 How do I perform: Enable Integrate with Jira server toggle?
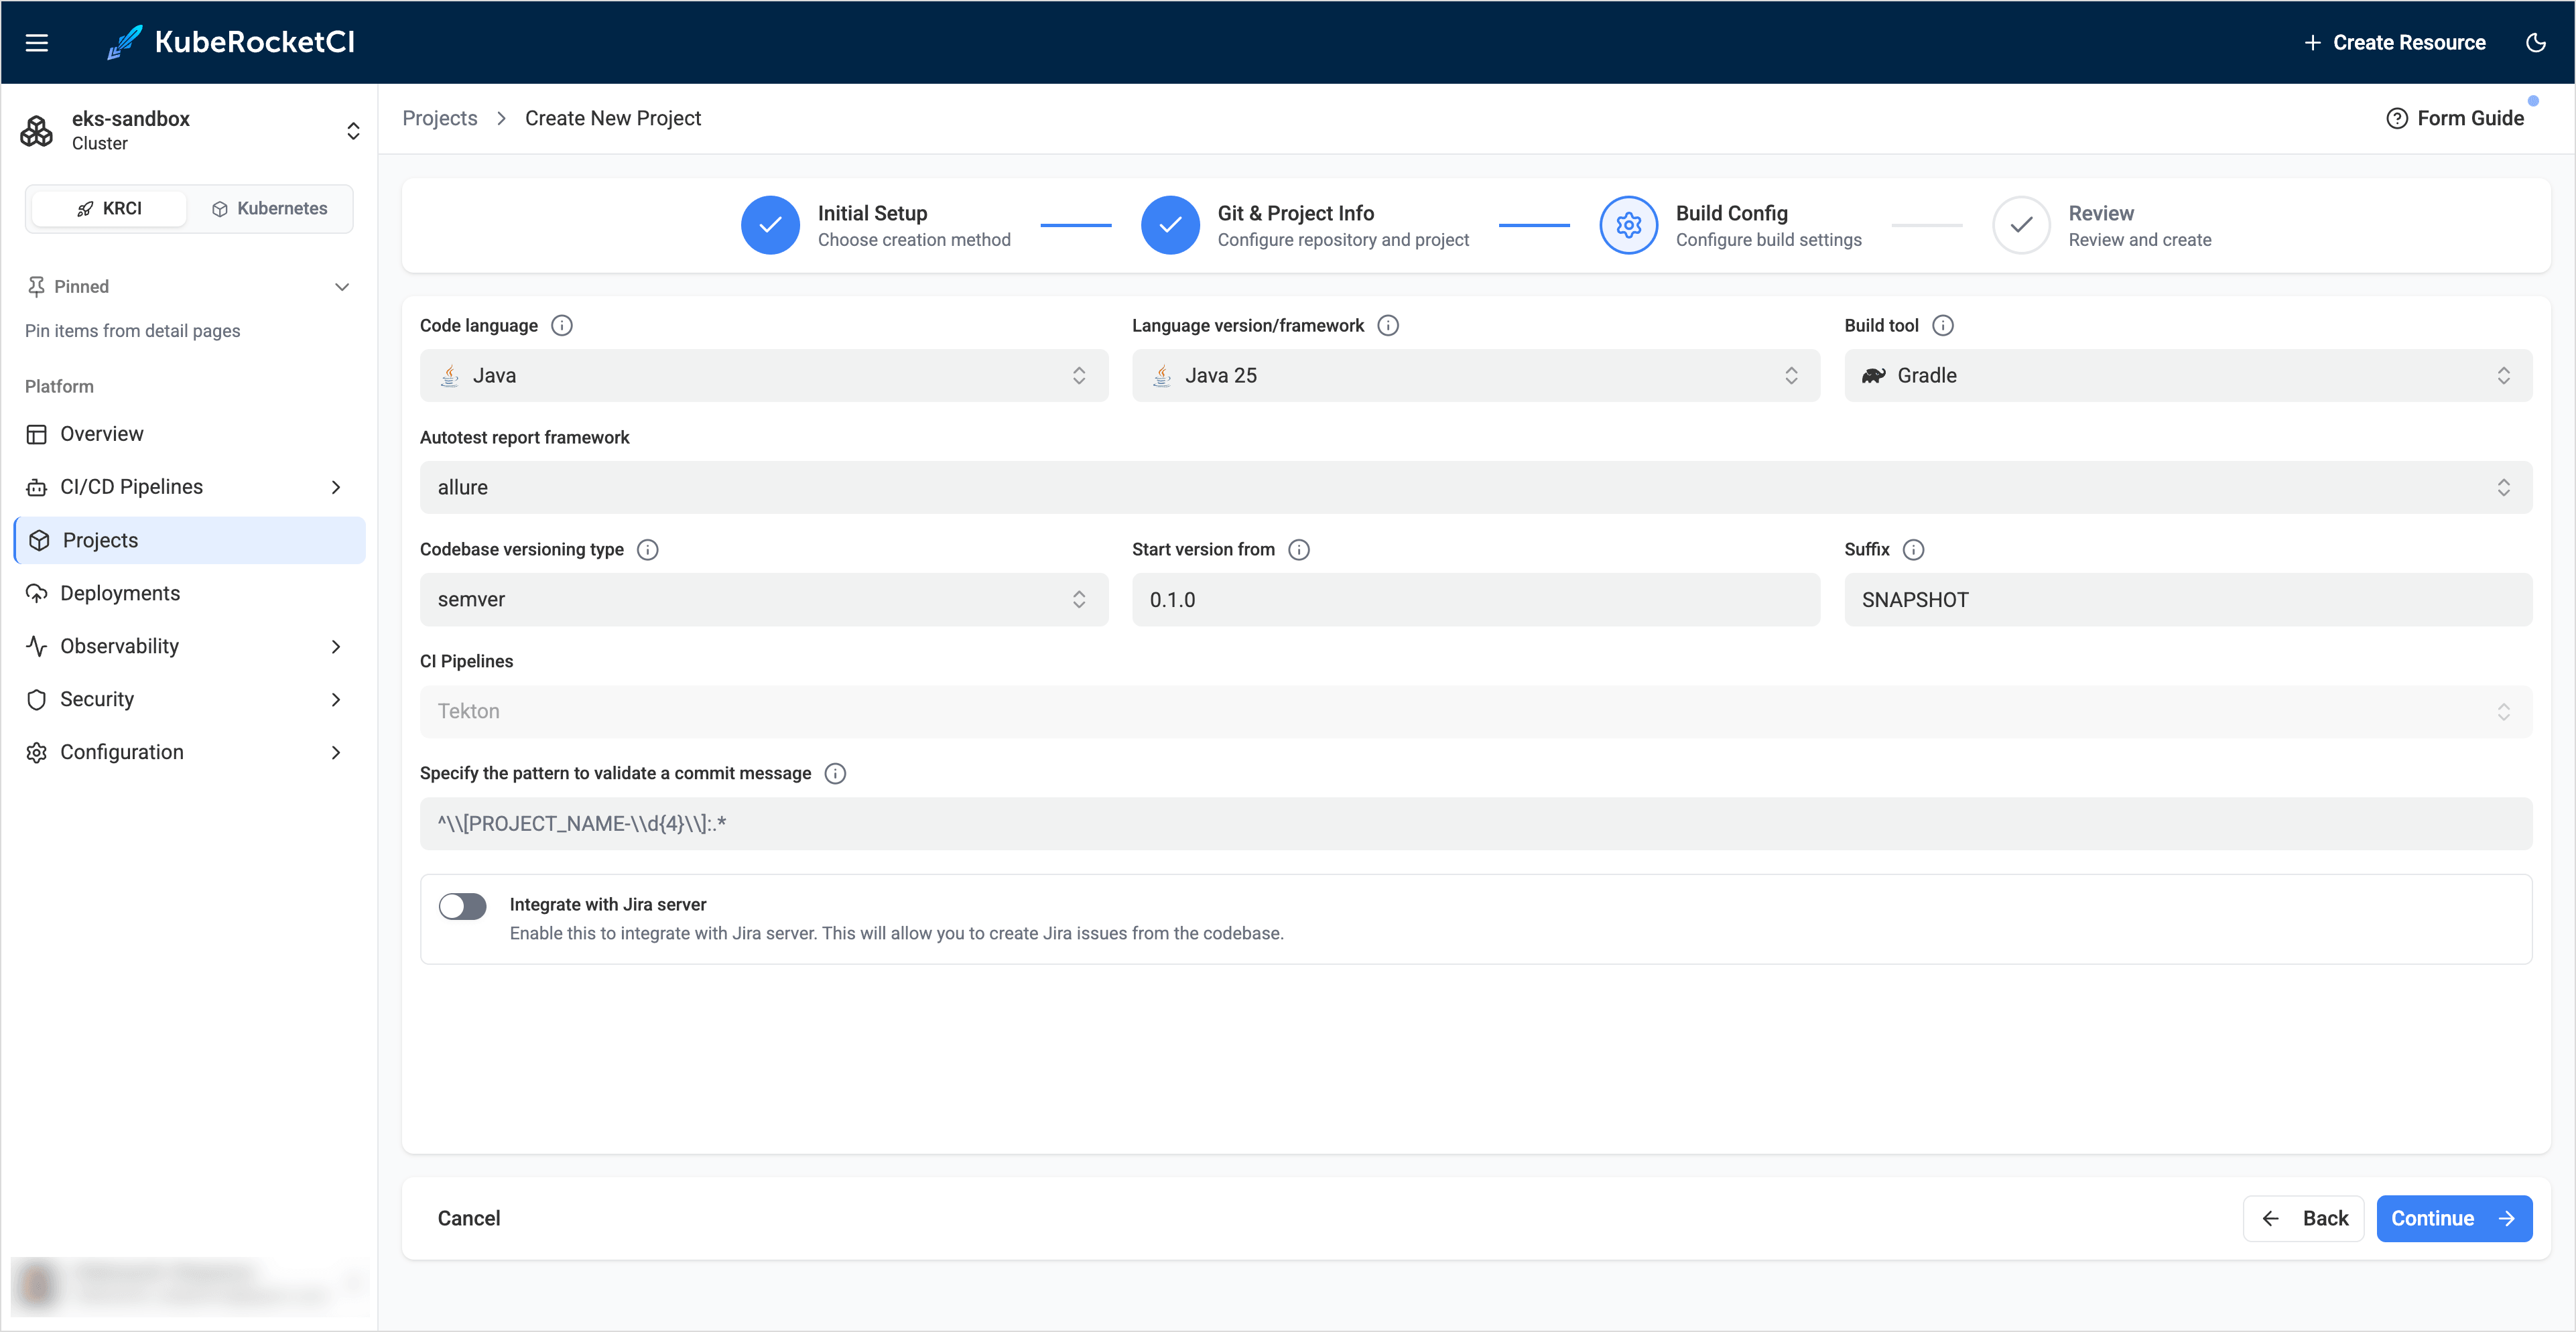coord(463,907)
